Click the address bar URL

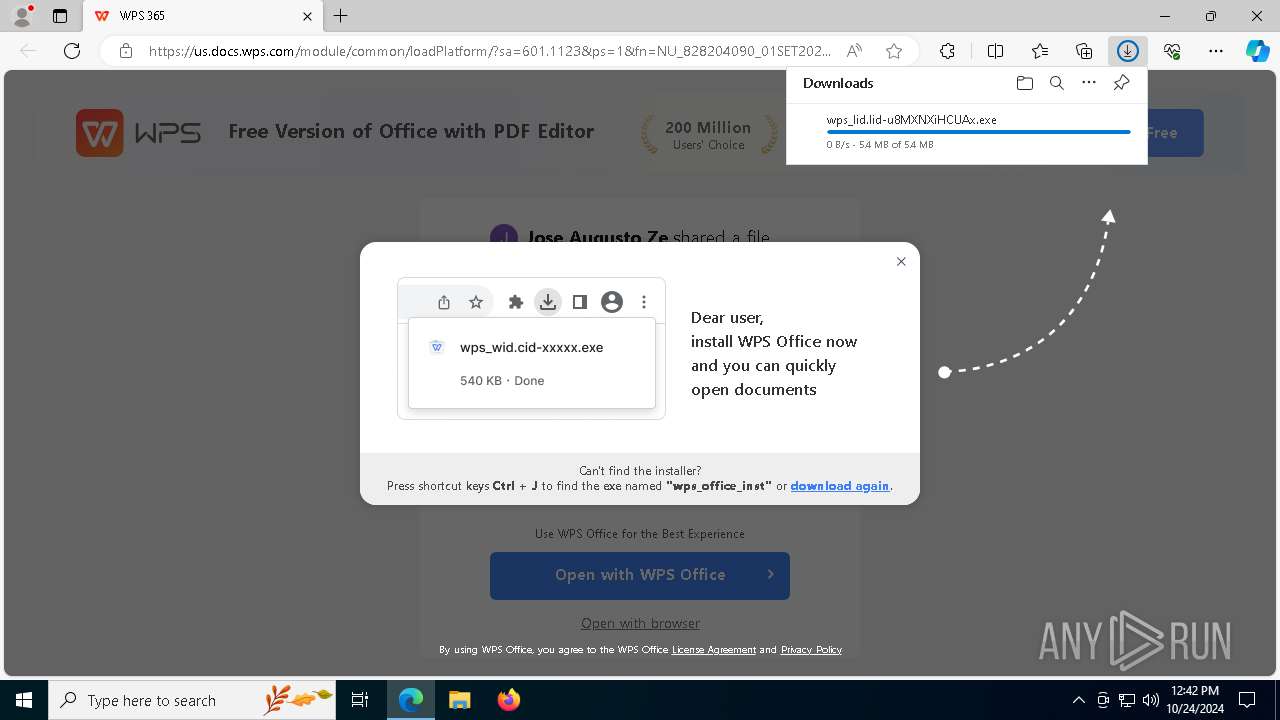pos(490,51)
